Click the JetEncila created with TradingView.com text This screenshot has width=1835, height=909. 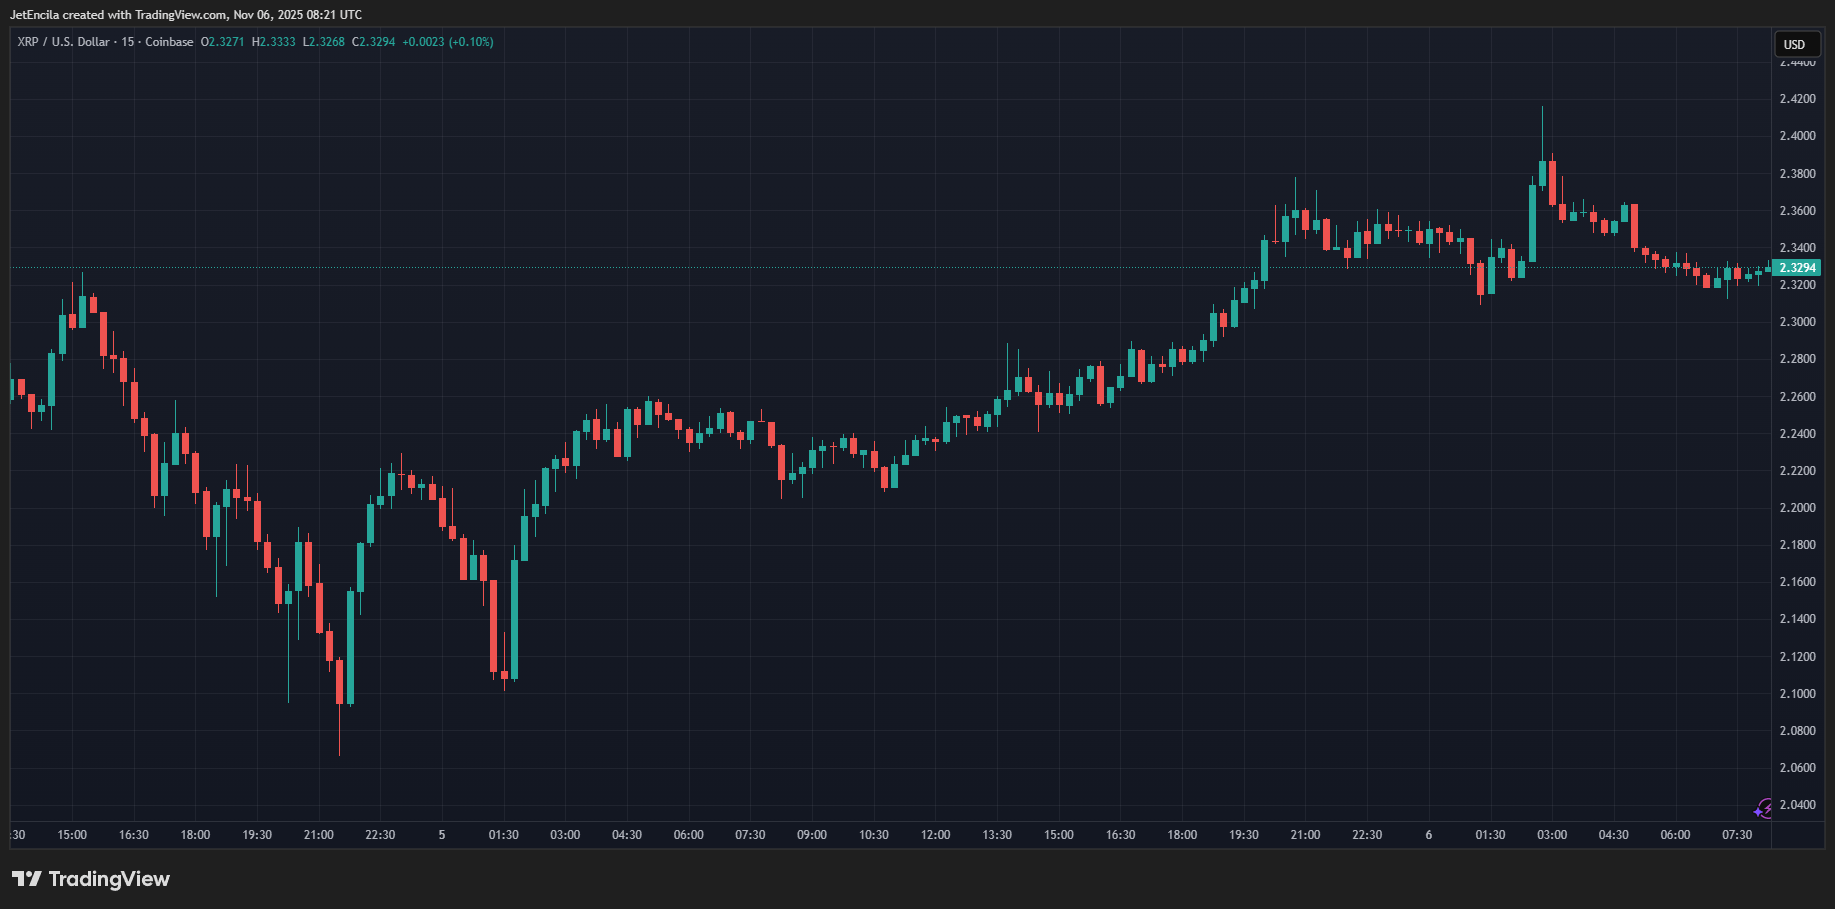[x=186, y=15]
